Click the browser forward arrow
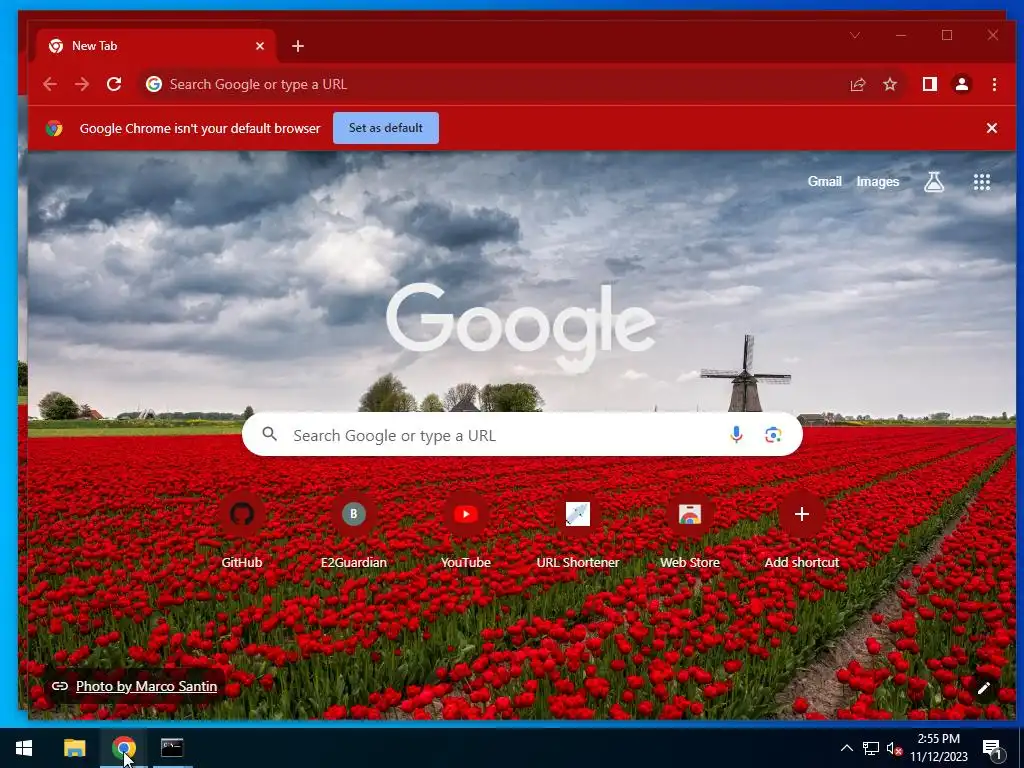Image resolution: width=1024 pixels, height=768 pixels. (x=82, y=84)
